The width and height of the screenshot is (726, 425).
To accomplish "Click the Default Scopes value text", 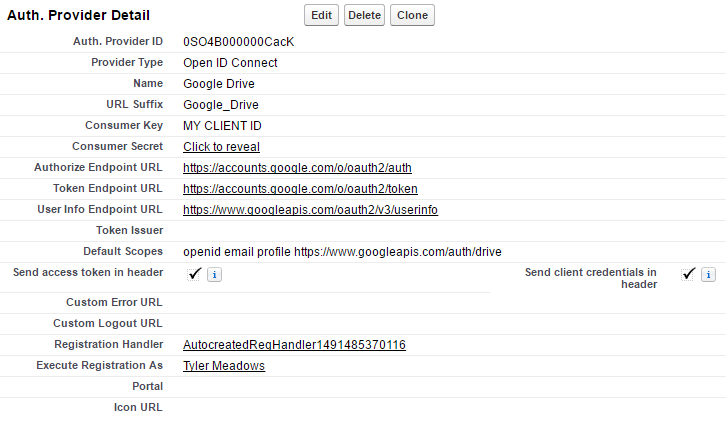I will [342, 251].
